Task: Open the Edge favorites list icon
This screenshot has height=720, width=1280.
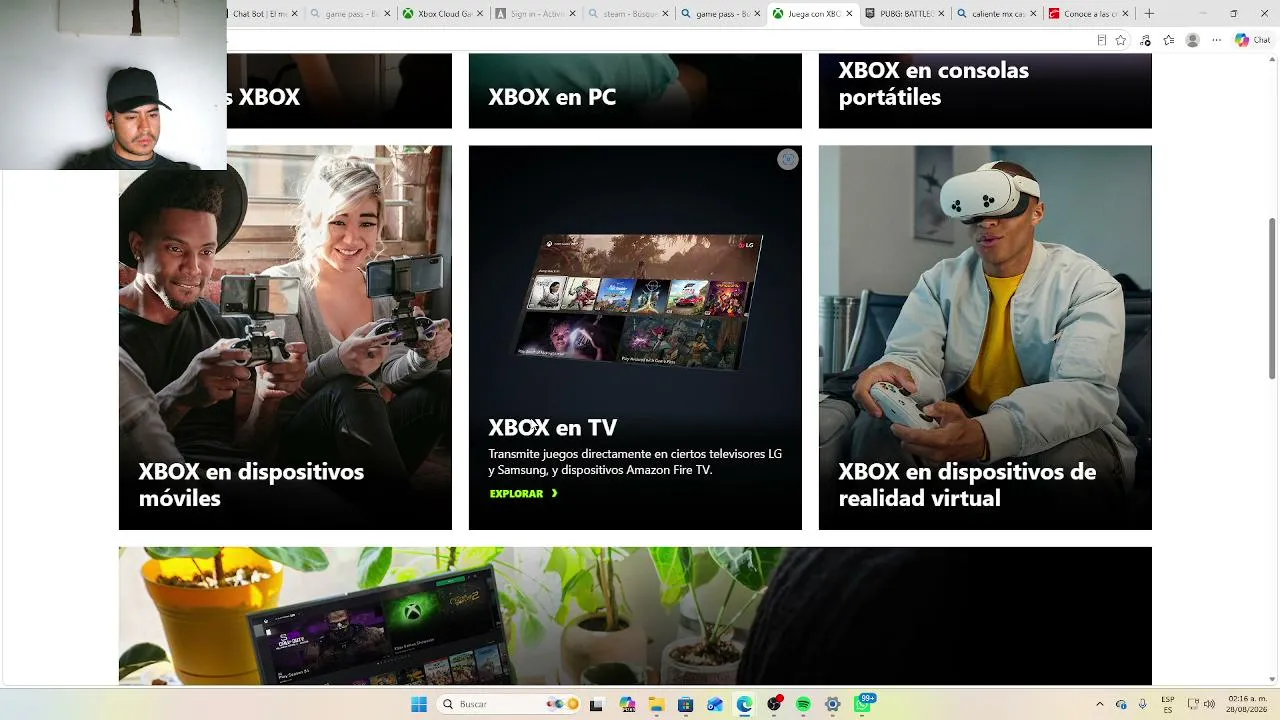Action: tap(1168, 40)
